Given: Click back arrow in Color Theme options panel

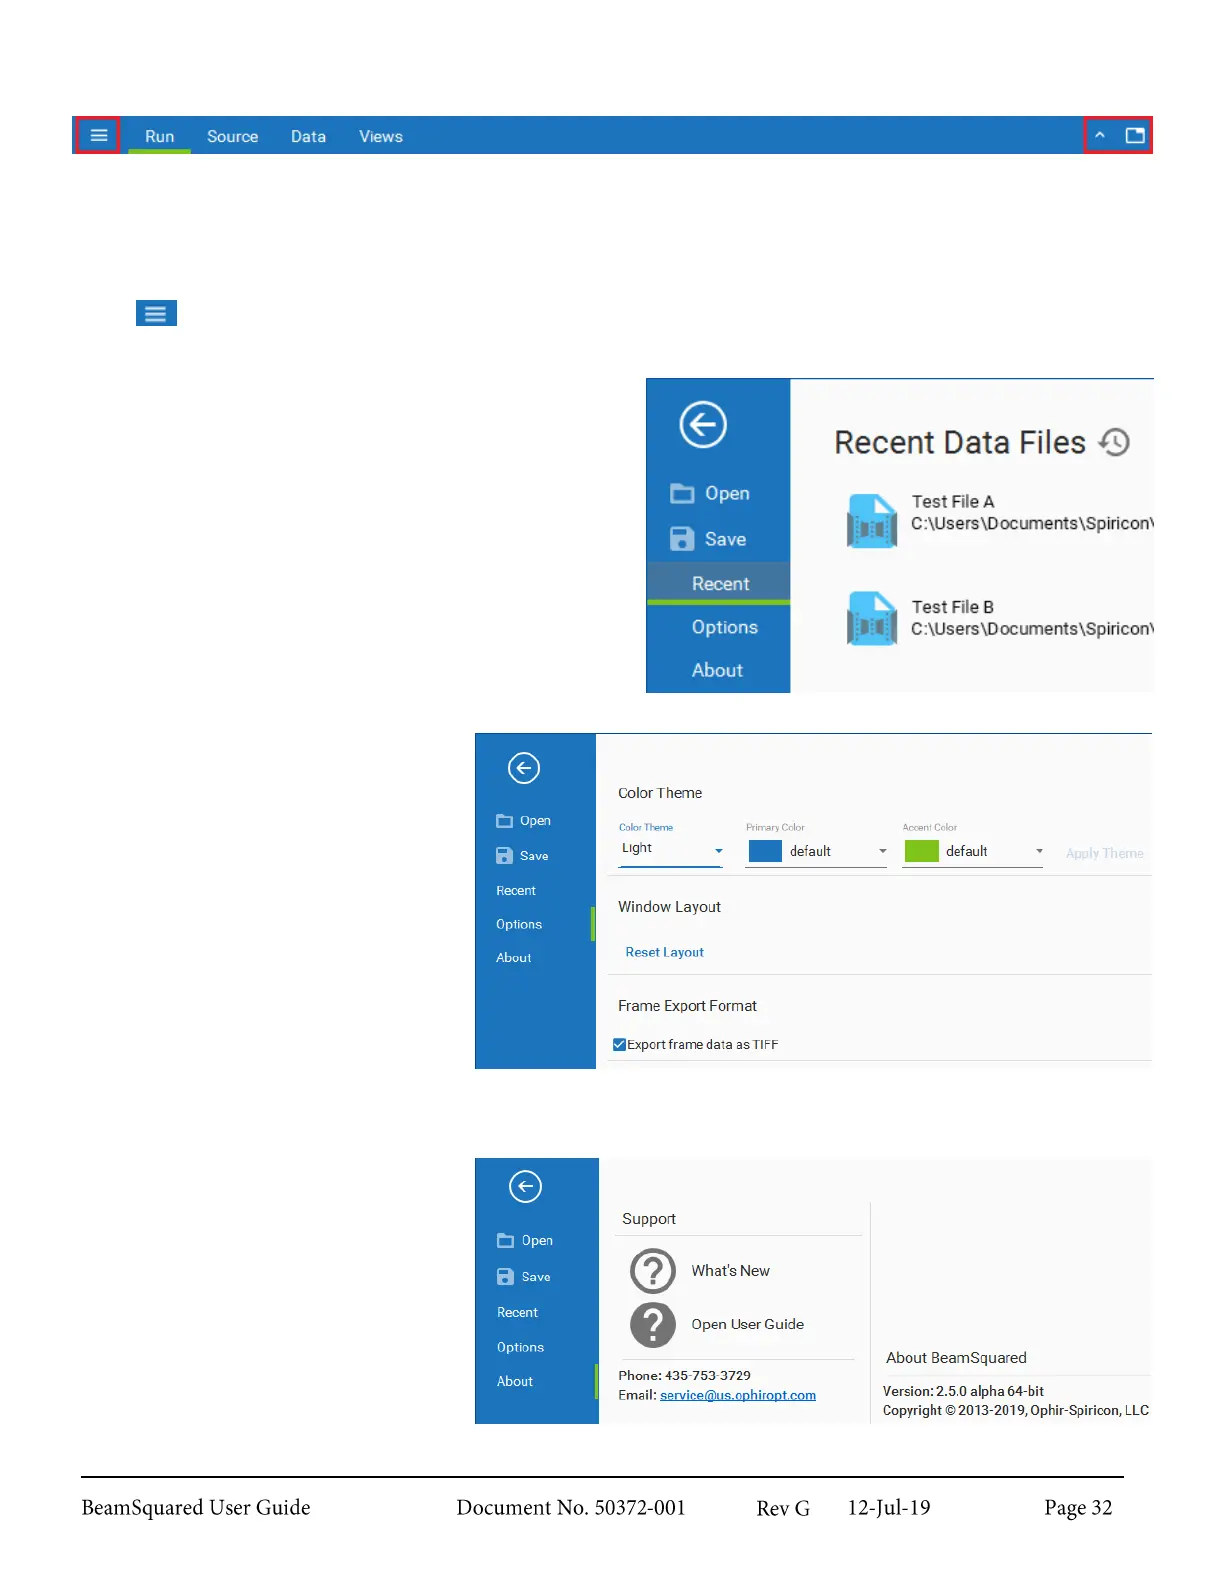Looking at the screenshot, I should click(x=524, y=768).
